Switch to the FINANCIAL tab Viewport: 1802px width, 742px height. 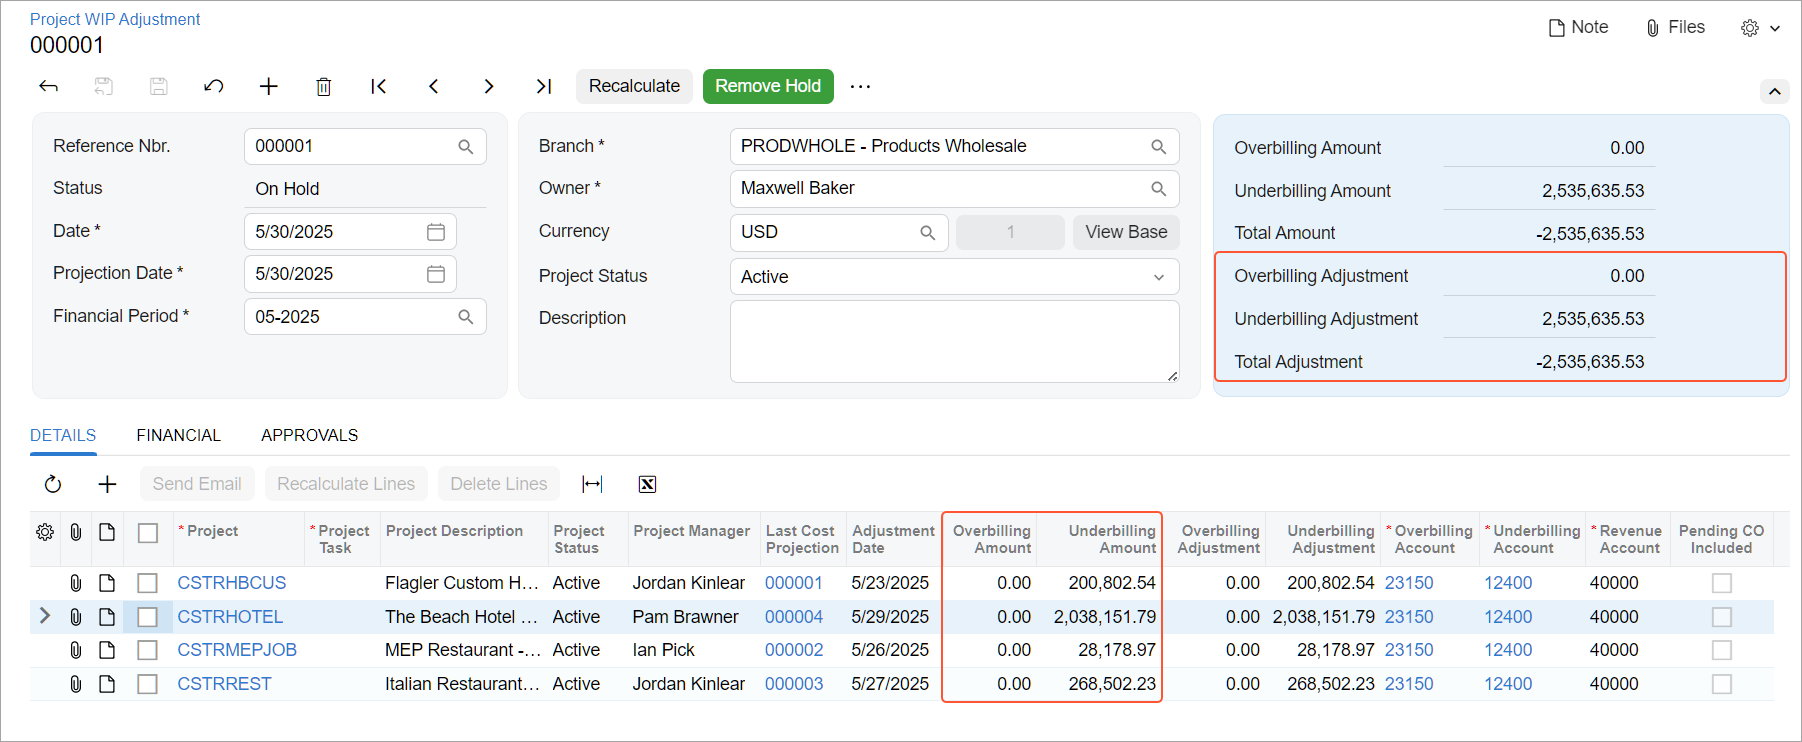[178, 436]
